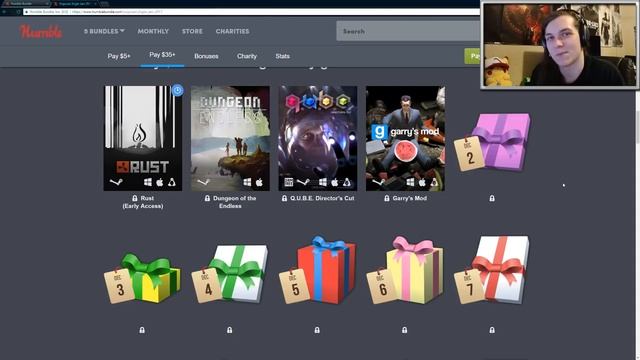This screenshot has width=640, height=360.
Task: Click the Windows icon on Rust cover
Action: pos(148,182)
